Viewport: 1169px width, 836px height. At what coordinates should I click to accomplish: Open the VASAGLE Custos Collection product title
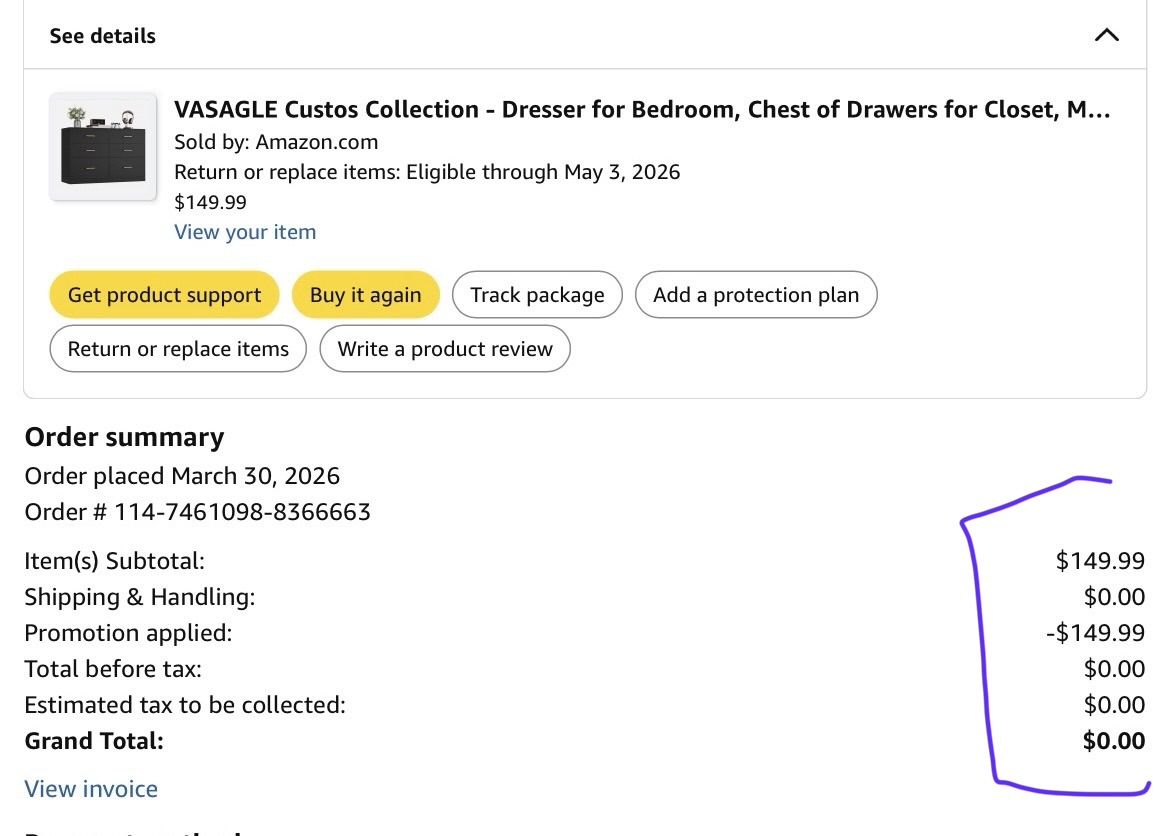point(642,109)
